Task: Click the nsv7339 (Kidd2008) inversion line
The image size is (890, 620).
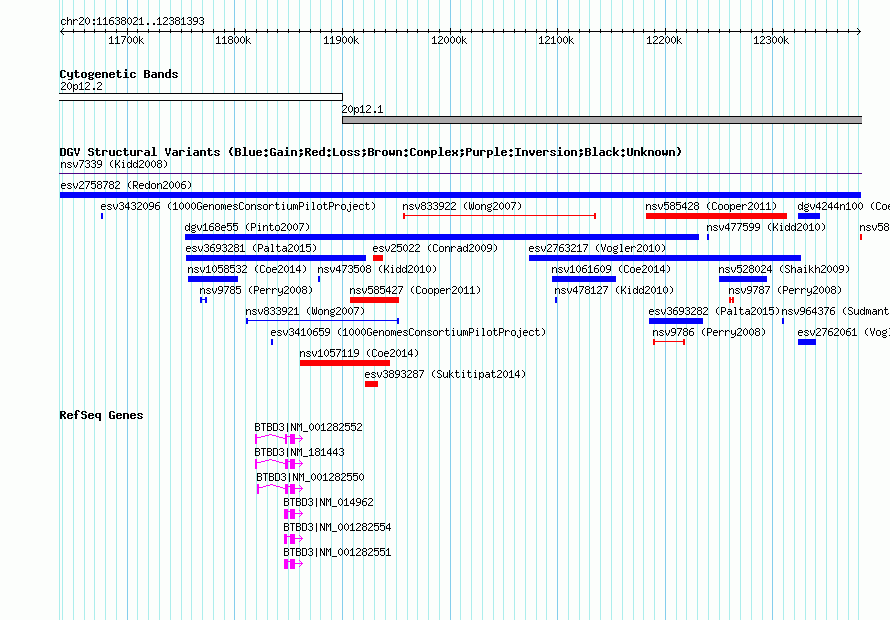Action: click(460, 173)
